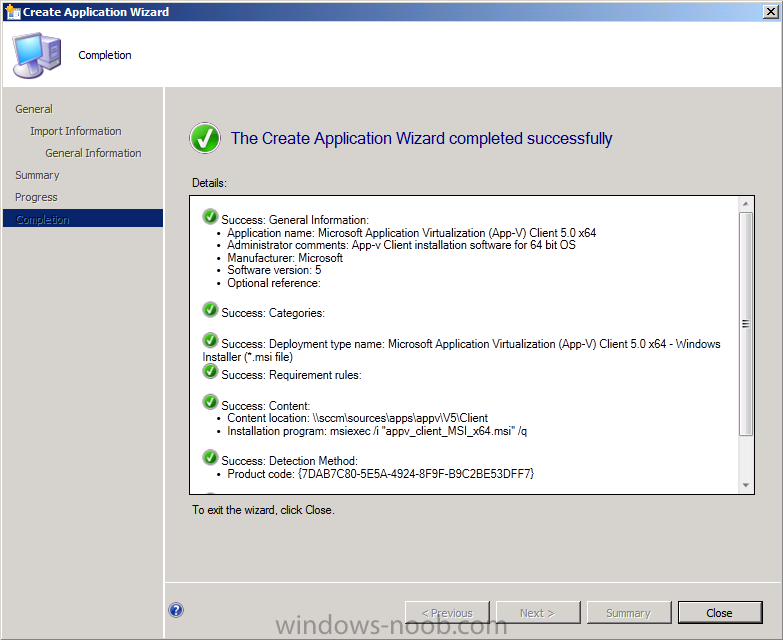
Task: Select Summary step in wizard sidebar
Action: (37, 175)
